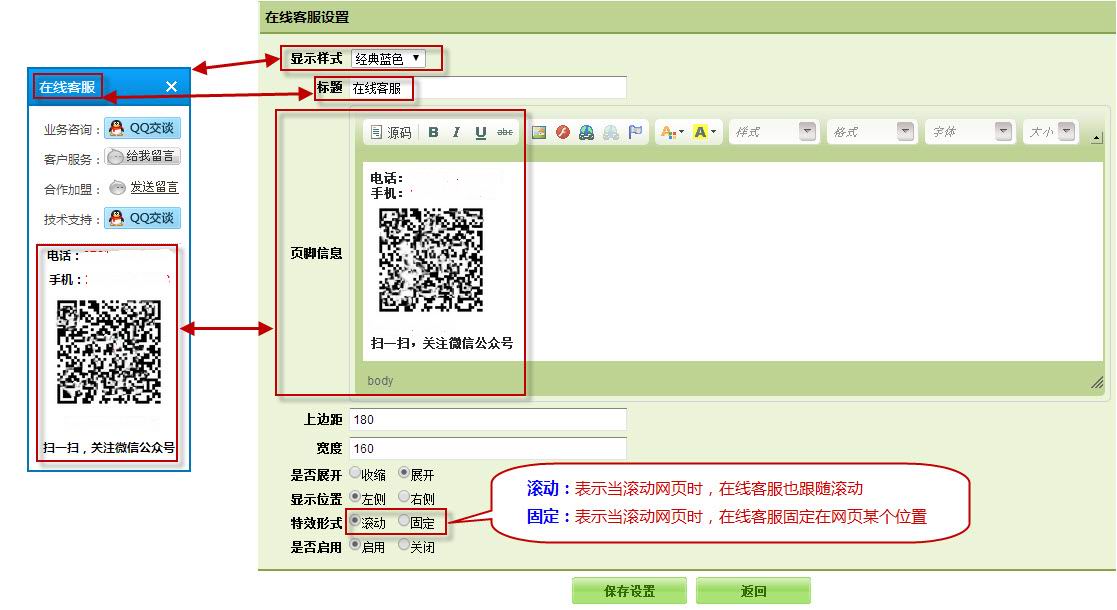Select 启用 radio button
Image resolution: width=1117 pixels, height=610 pixels.
[x=355, y=546]
